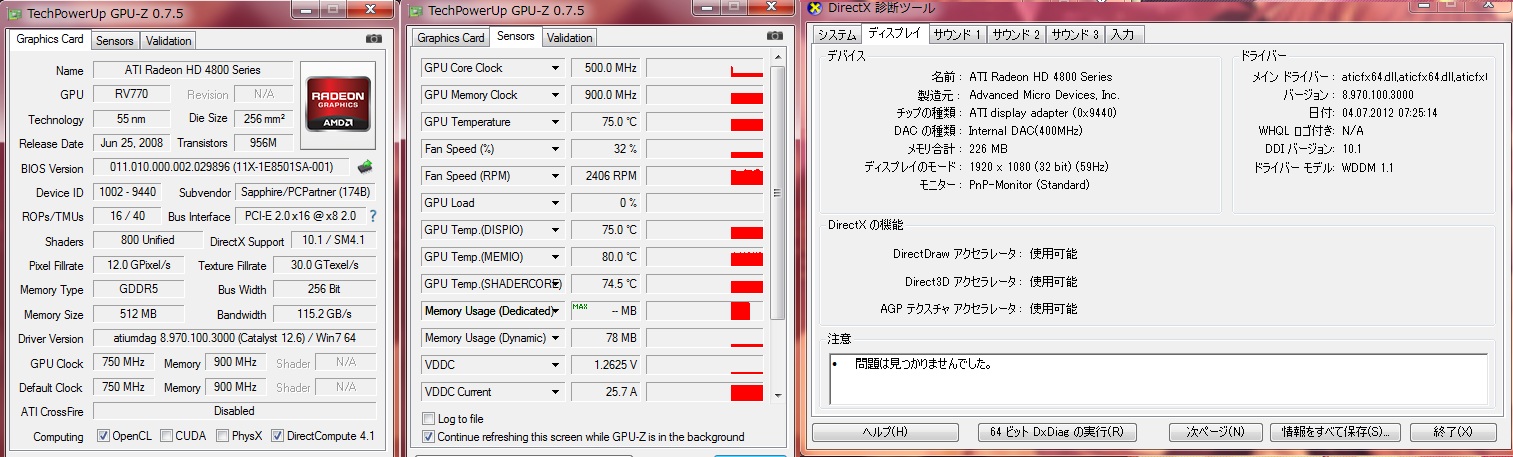
Task: Switch to Sensors tab in left GPU-Z window
Action: coord(114,41)
